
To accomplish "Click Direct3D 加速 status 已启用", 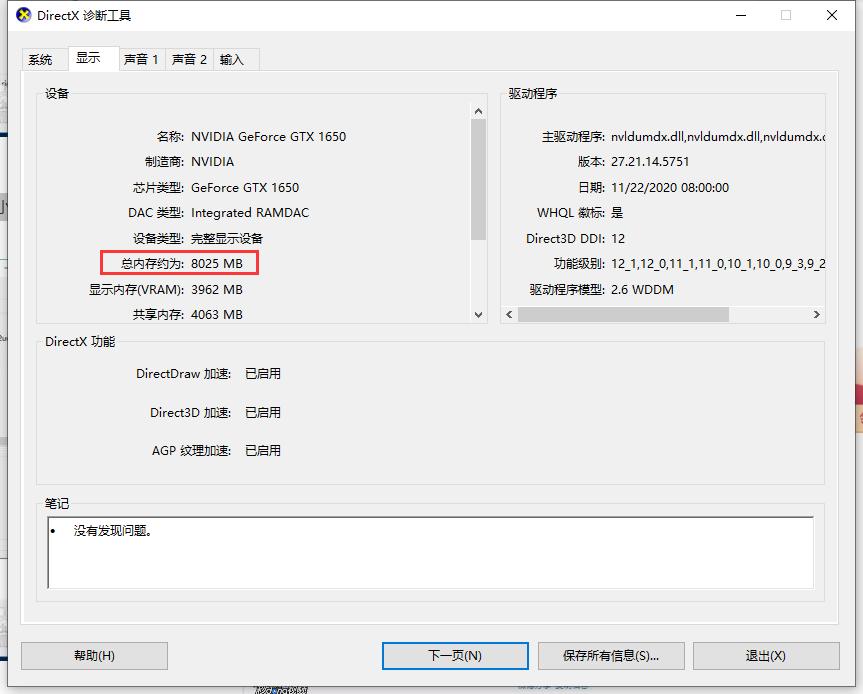I will [x=263, y=412].
